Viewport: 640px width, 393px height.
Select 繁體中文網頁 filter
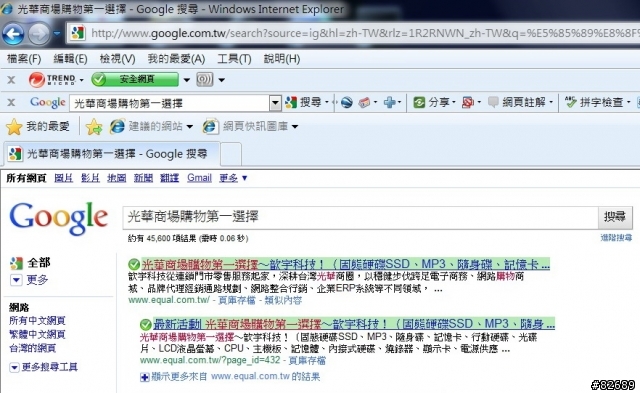coord(37,335)
